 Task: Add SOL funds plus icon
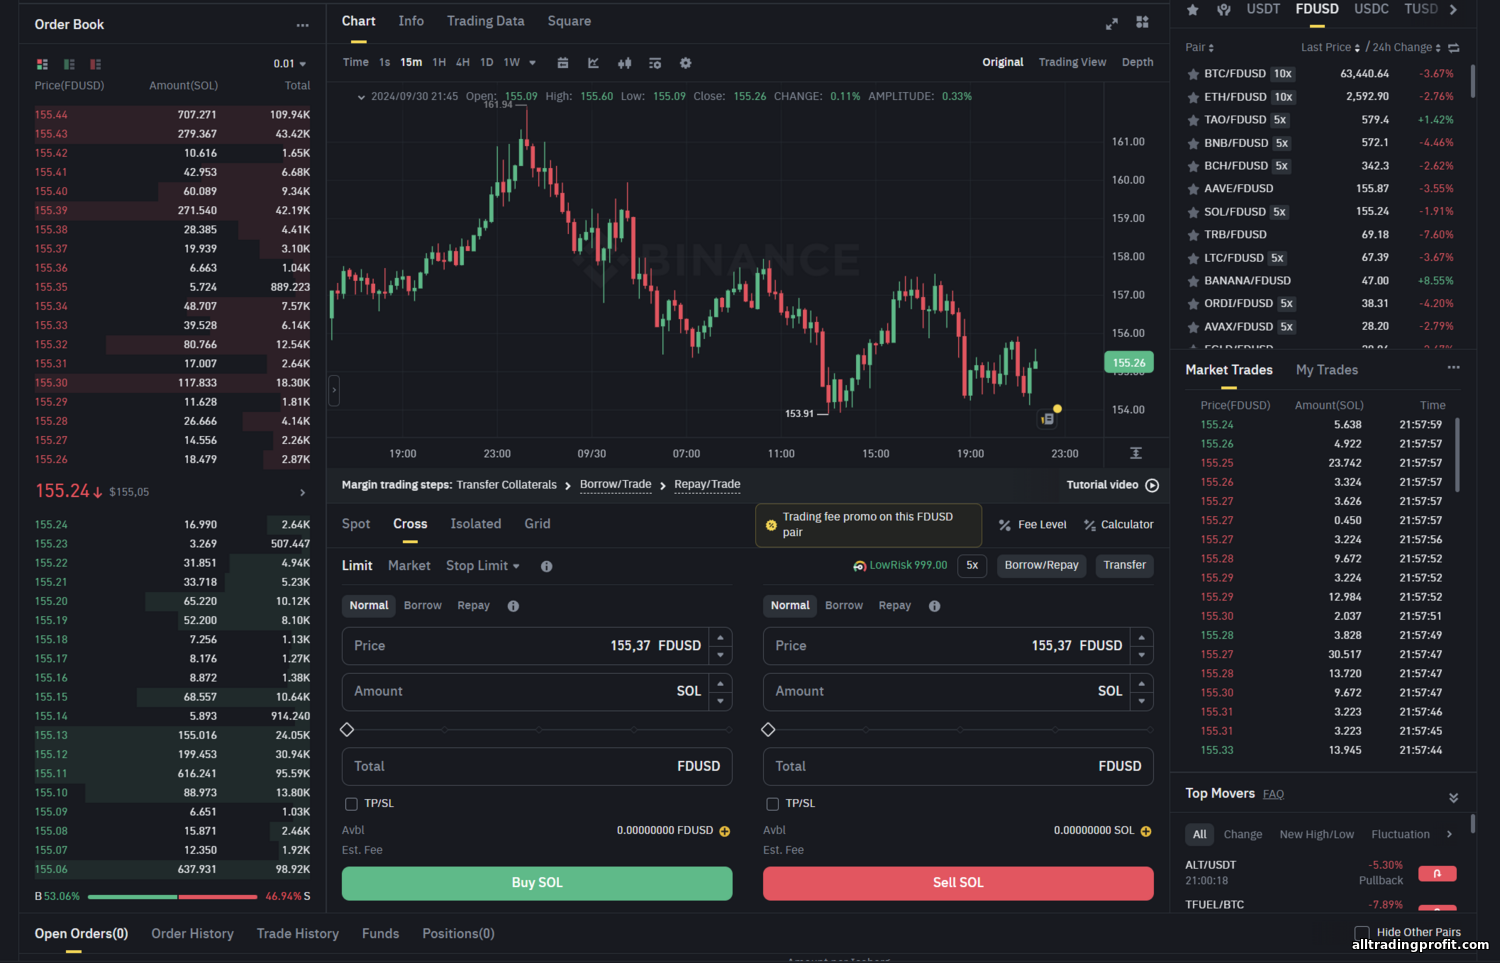tap(1146, 831)
